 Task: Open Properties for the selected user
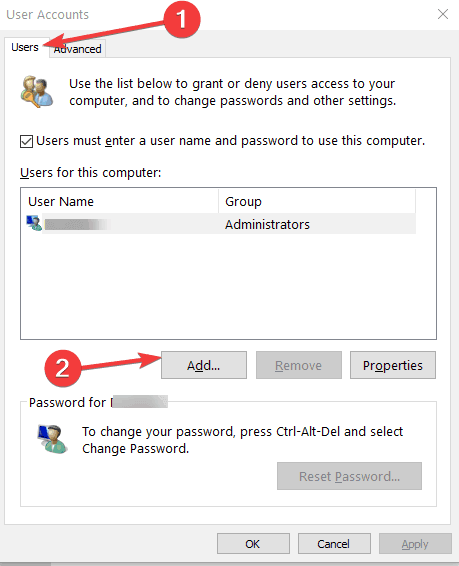click(x=393, y=365)
